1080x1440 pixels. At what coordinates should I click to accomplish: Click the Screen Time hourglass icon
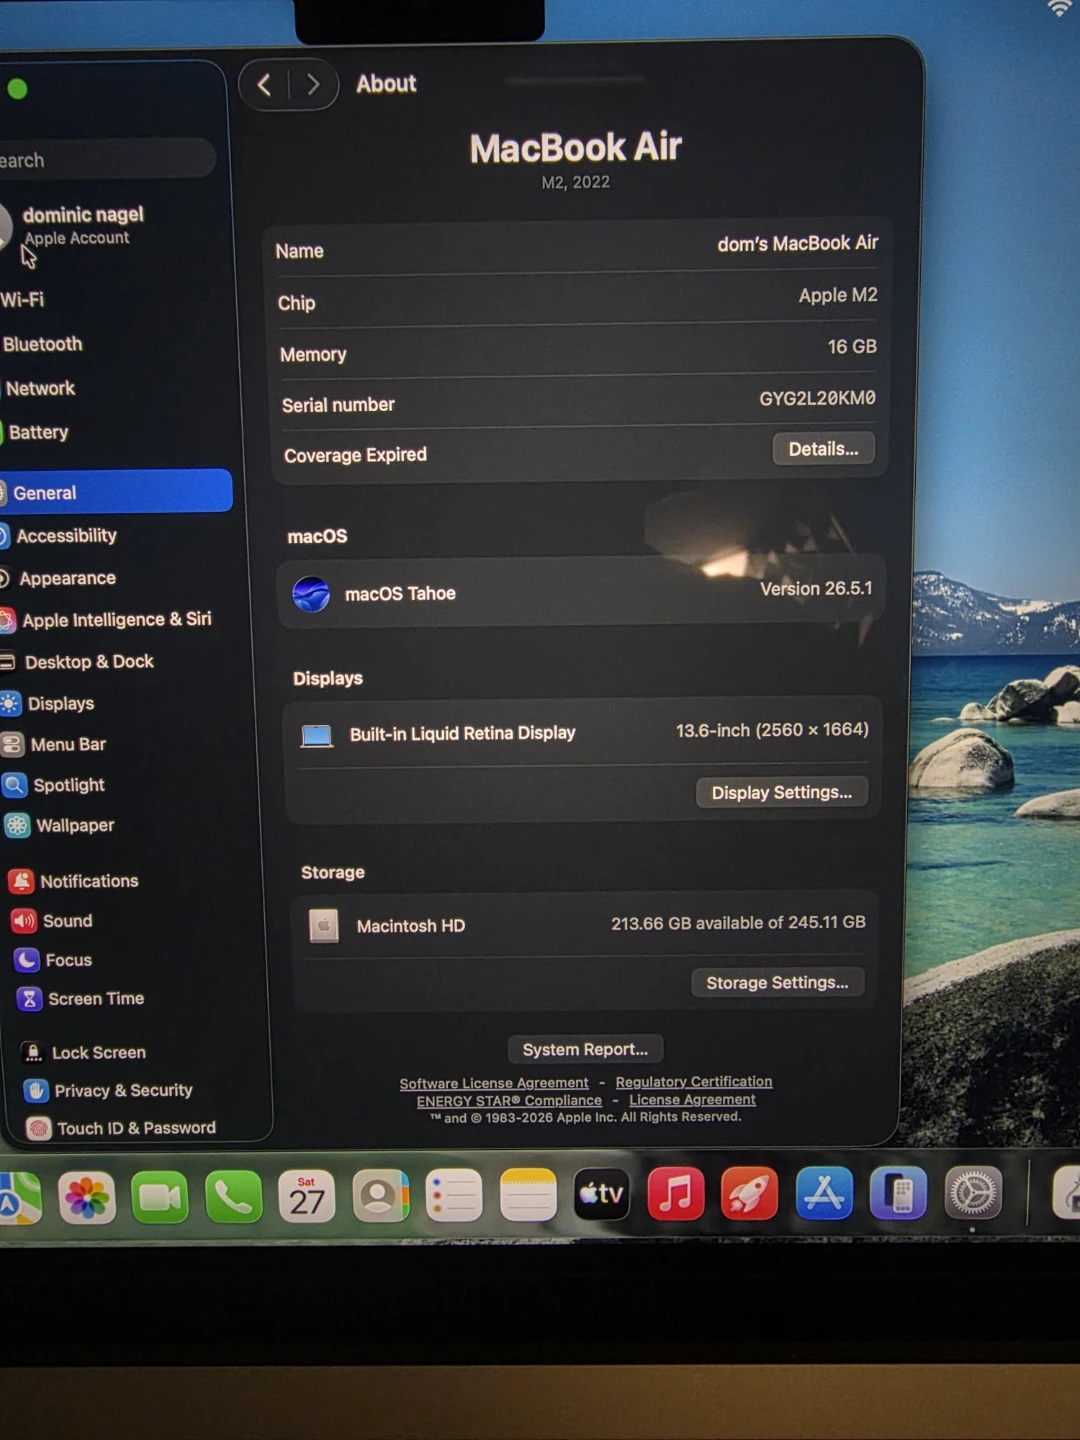tap(30, 999)
